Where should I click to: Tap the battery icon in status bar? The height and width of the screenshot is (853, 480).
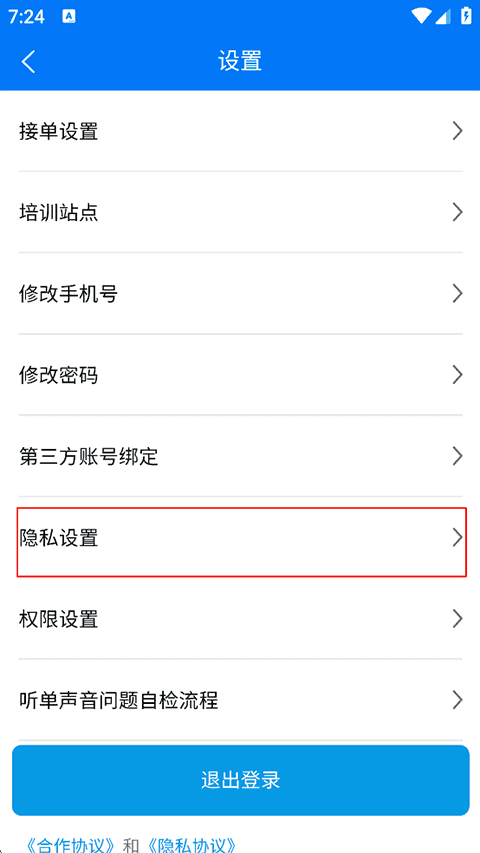(466, 16)
